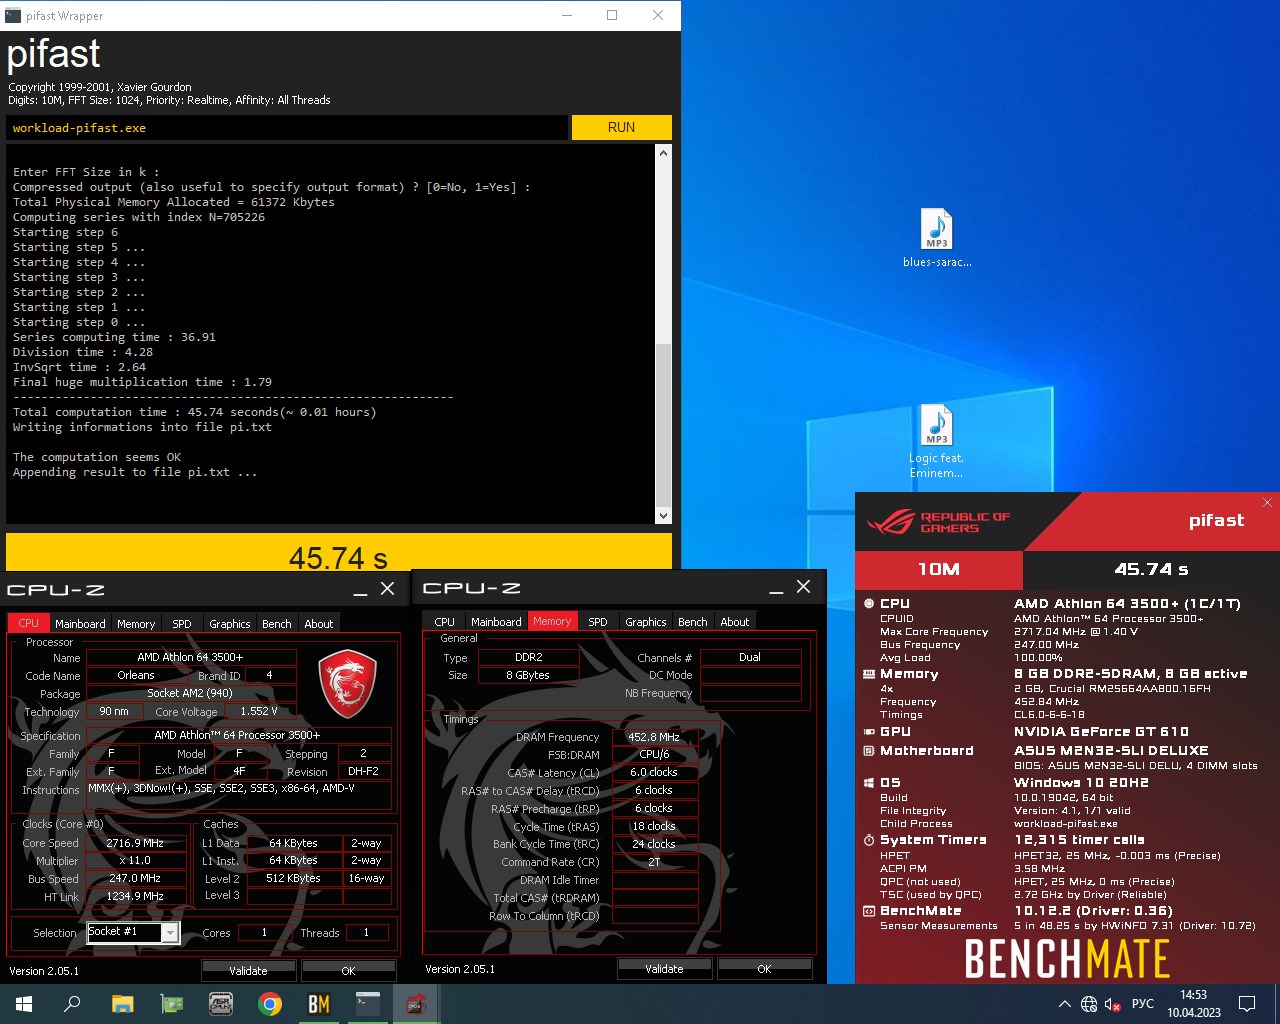Click the console output scrollbar down arrow
The height and width of the screenshot is (1024, 1280).
[663, 515]
